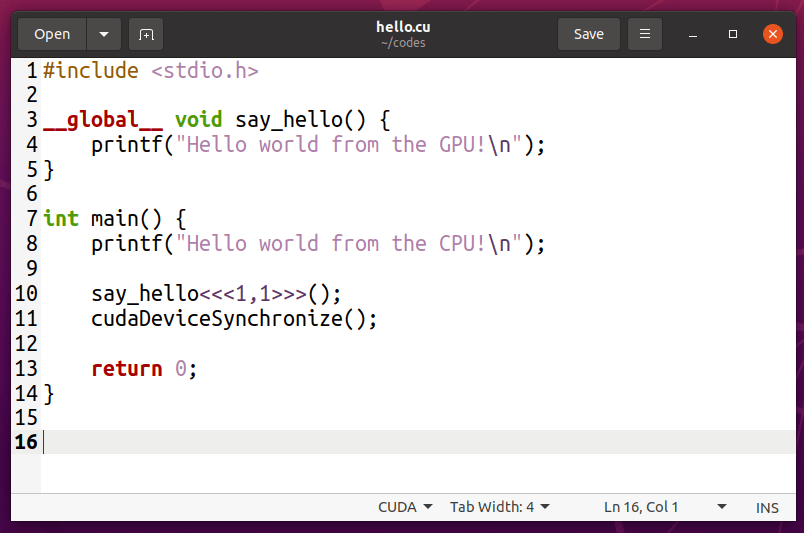Click the void keyword on line 3
This screenshot has width=804, height=533.
(198, 120)
